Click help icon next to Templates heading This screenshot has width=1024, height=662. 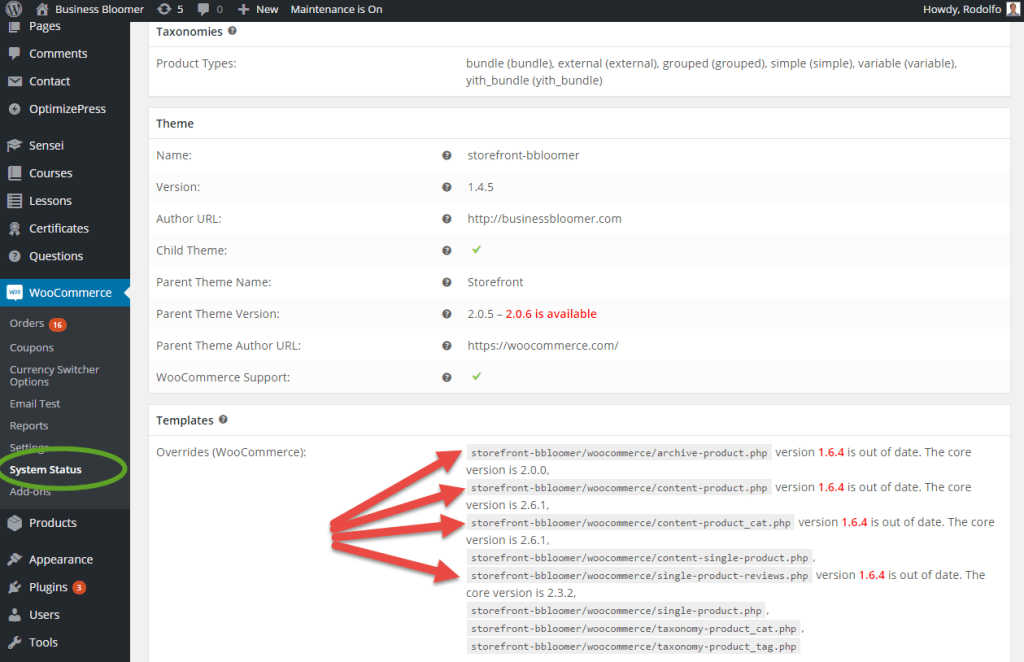[x=223, y=420]
